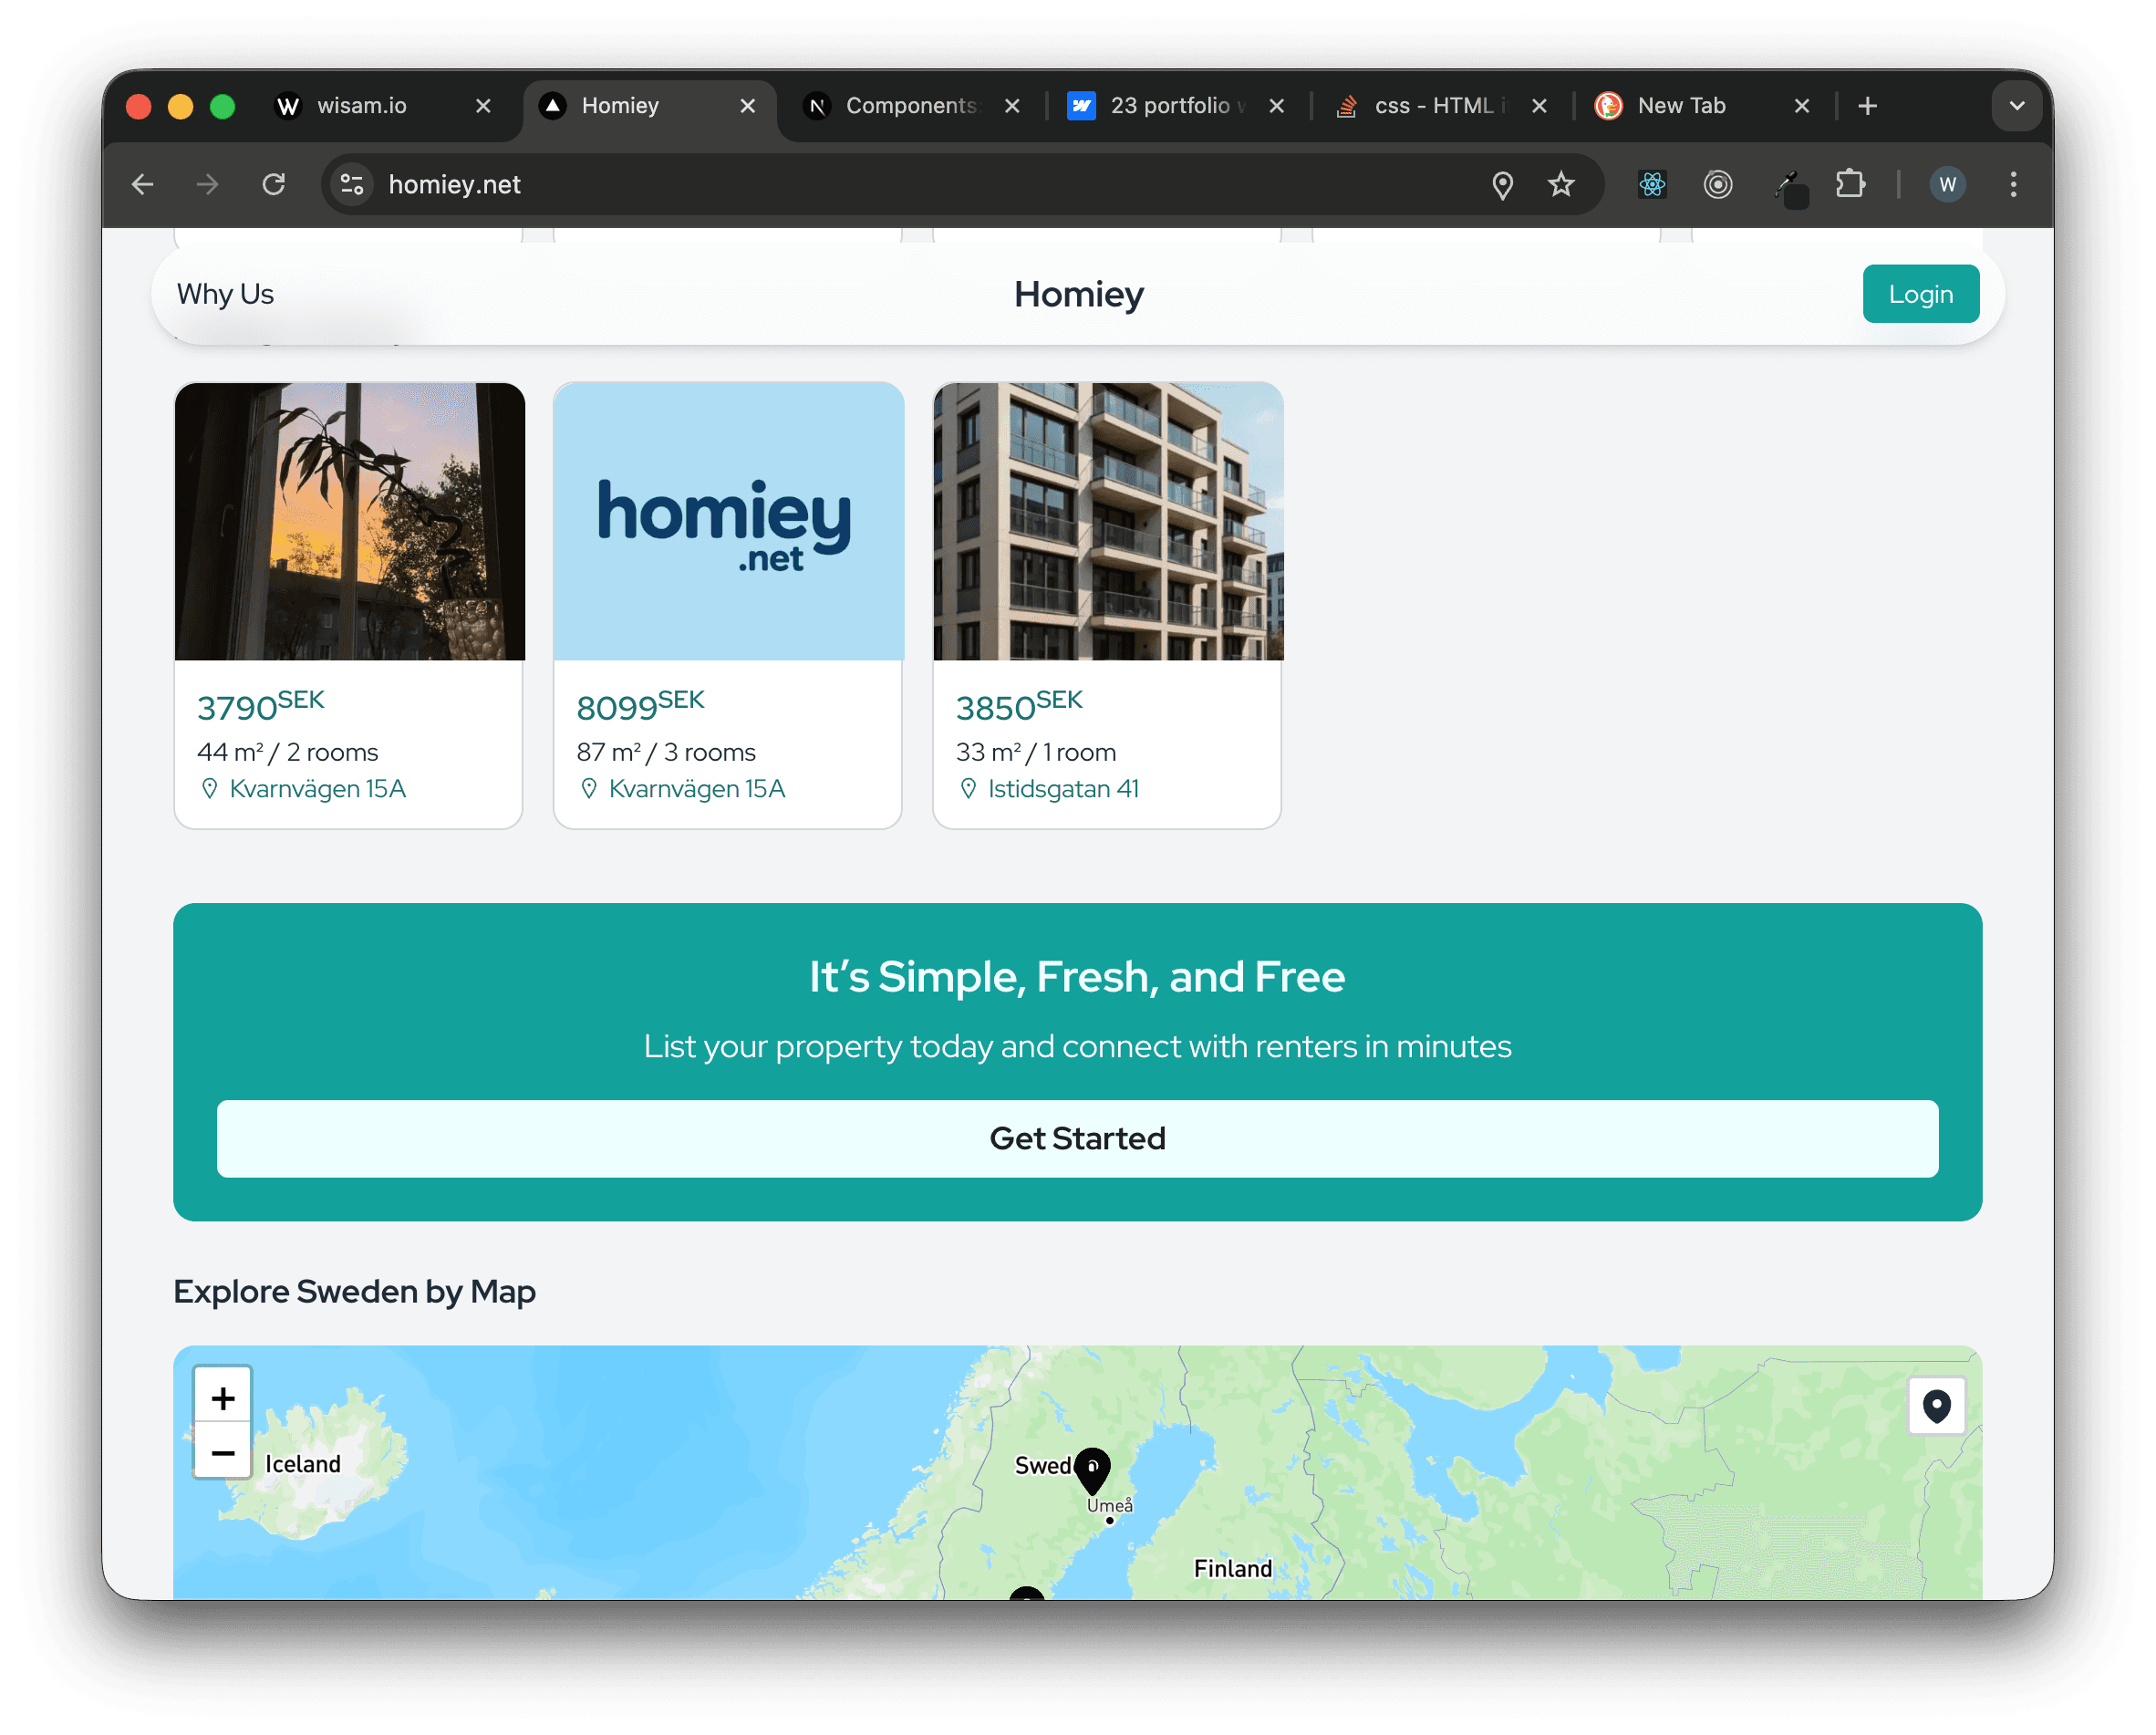
Task: Open Chrome's three-dot menu
Action: pos(2013,184)
